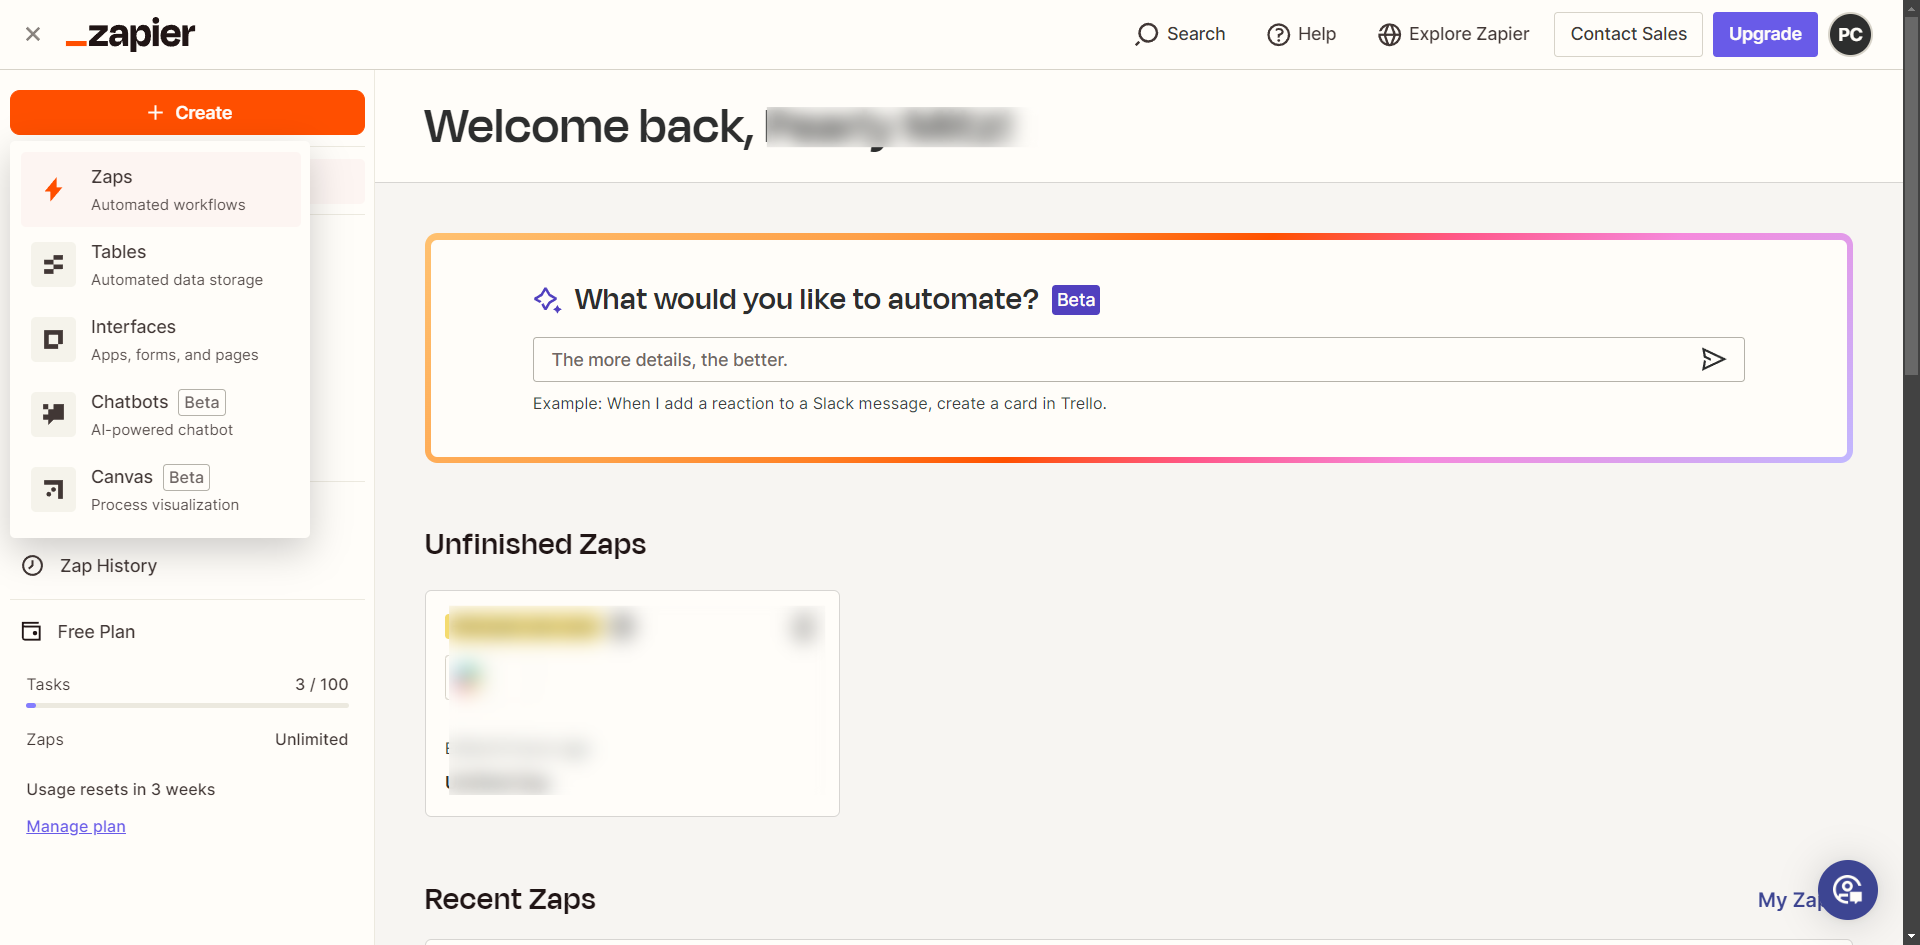Click the Contact Sales button
The height and width of the screenshot is (945, 1920).
point(1628,34)
